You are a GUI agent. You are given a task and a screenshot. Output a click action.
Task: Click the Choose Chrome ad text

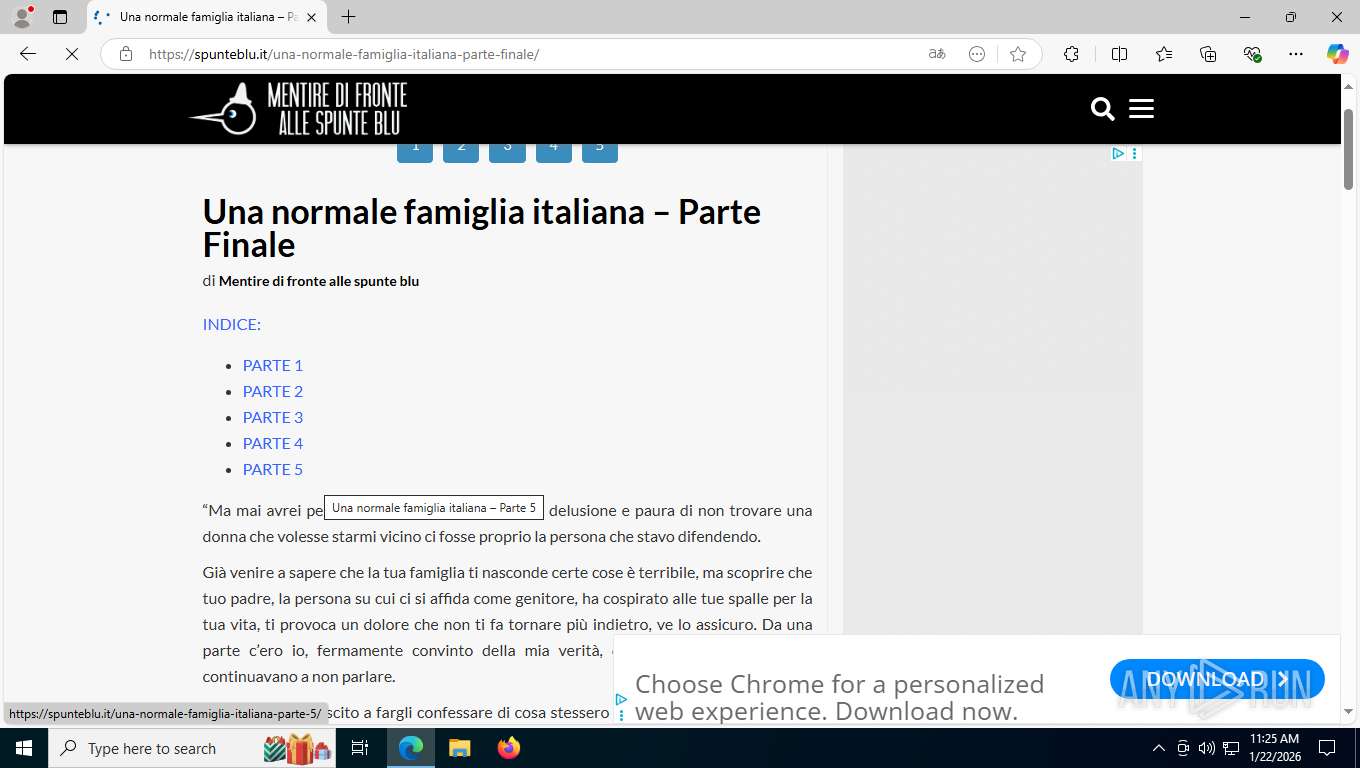pos(840,697)
